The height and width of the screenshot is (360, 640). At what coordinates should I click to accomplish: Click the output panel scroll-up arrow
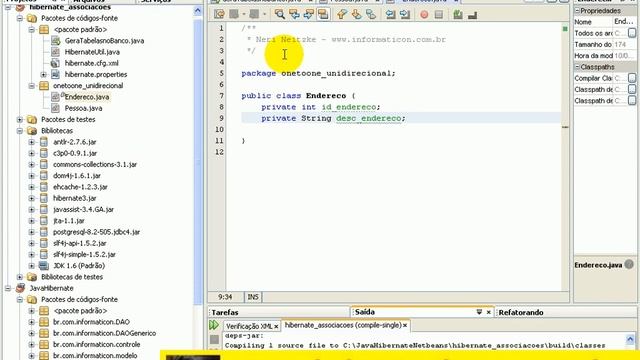coord(630,339)
